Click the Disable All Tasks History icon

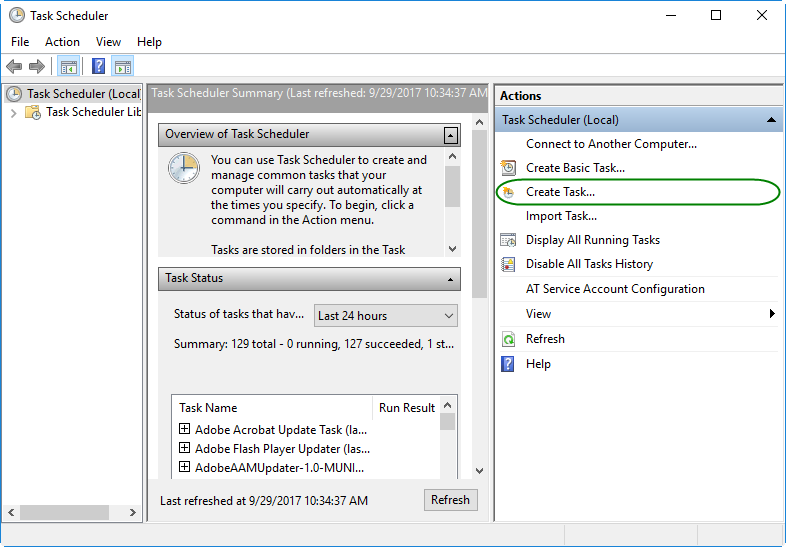coord(508,264)
